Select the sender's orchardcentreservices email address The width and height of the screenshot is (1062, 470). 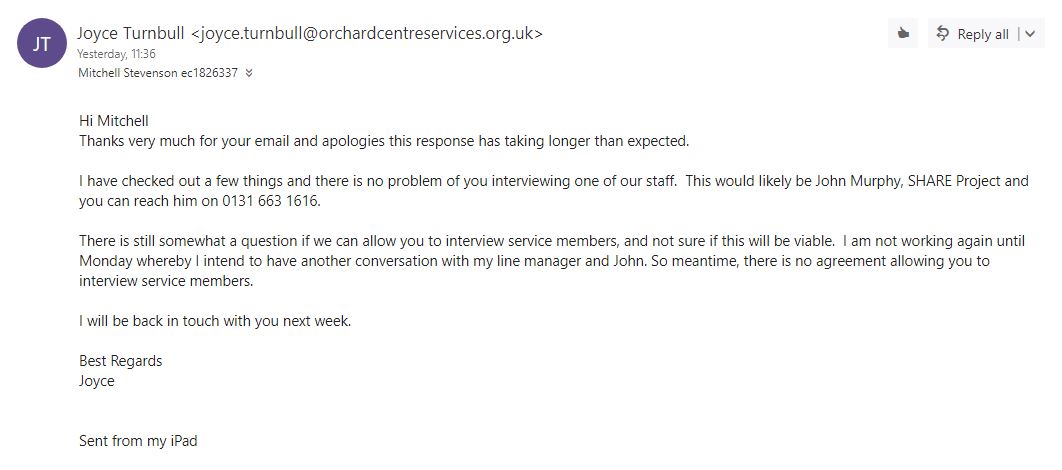pos(367,33)
